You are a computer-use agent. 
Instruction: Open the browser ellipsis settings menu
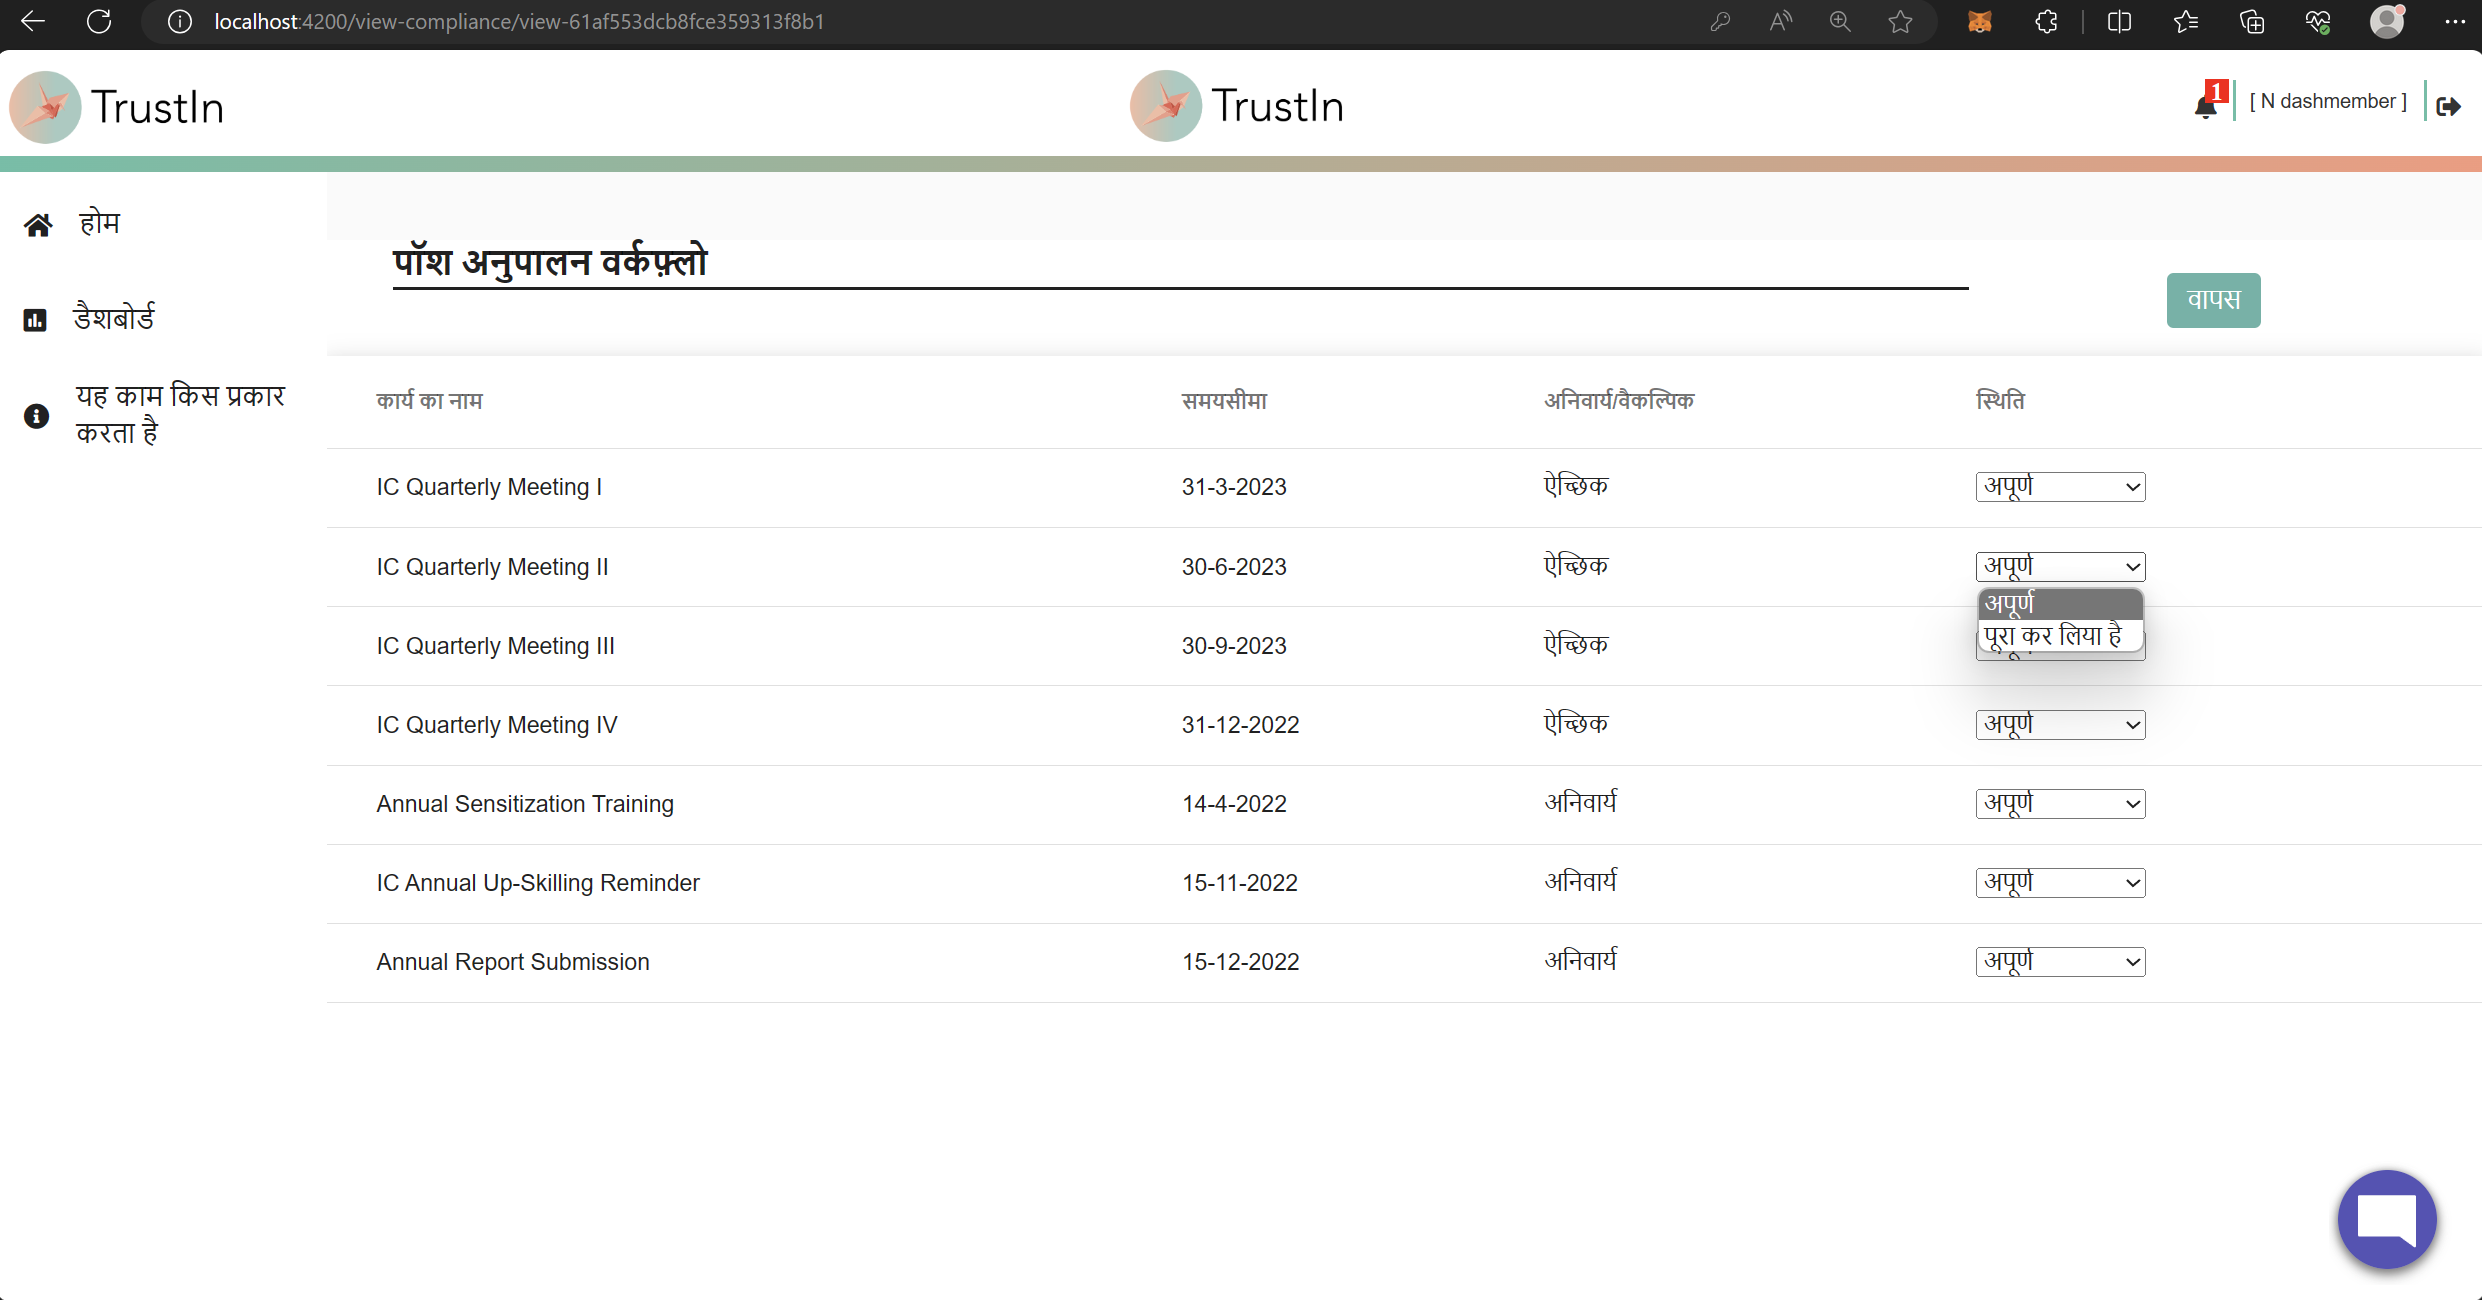click(2456, 21)
